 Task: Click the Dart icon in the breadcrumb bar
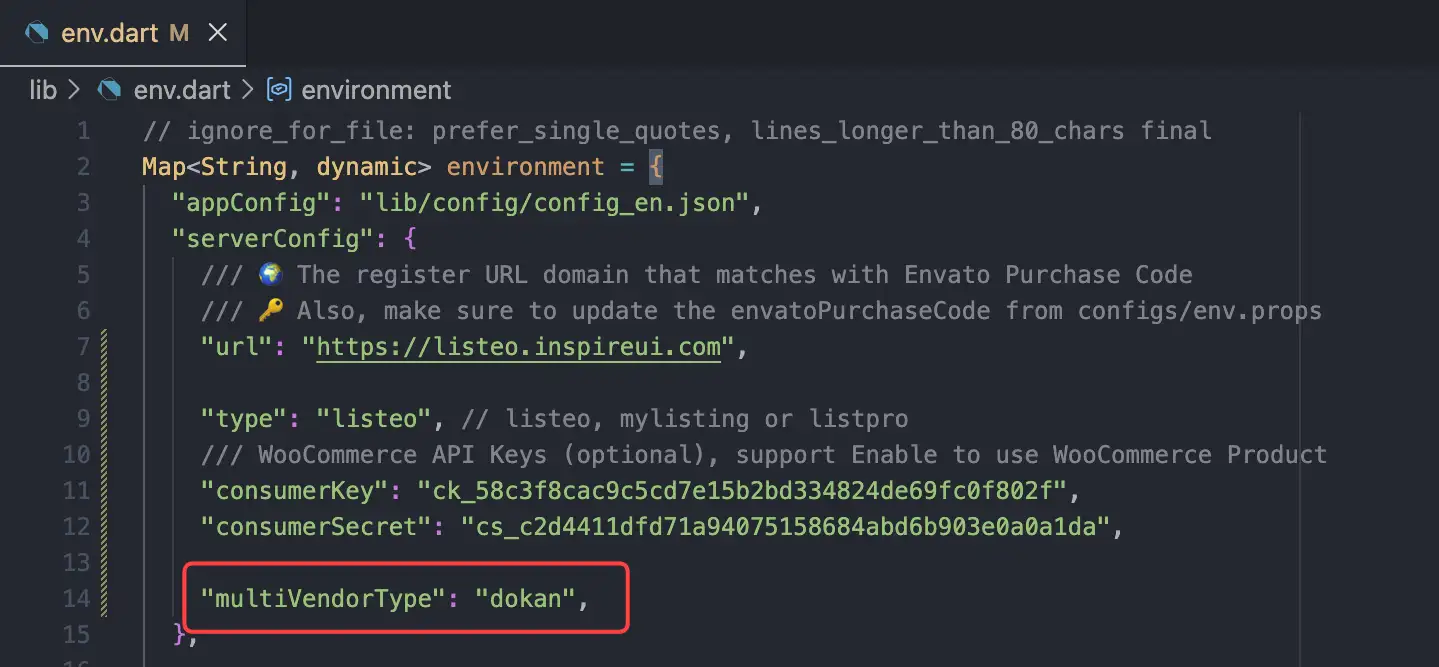click(x=109, y=90)
